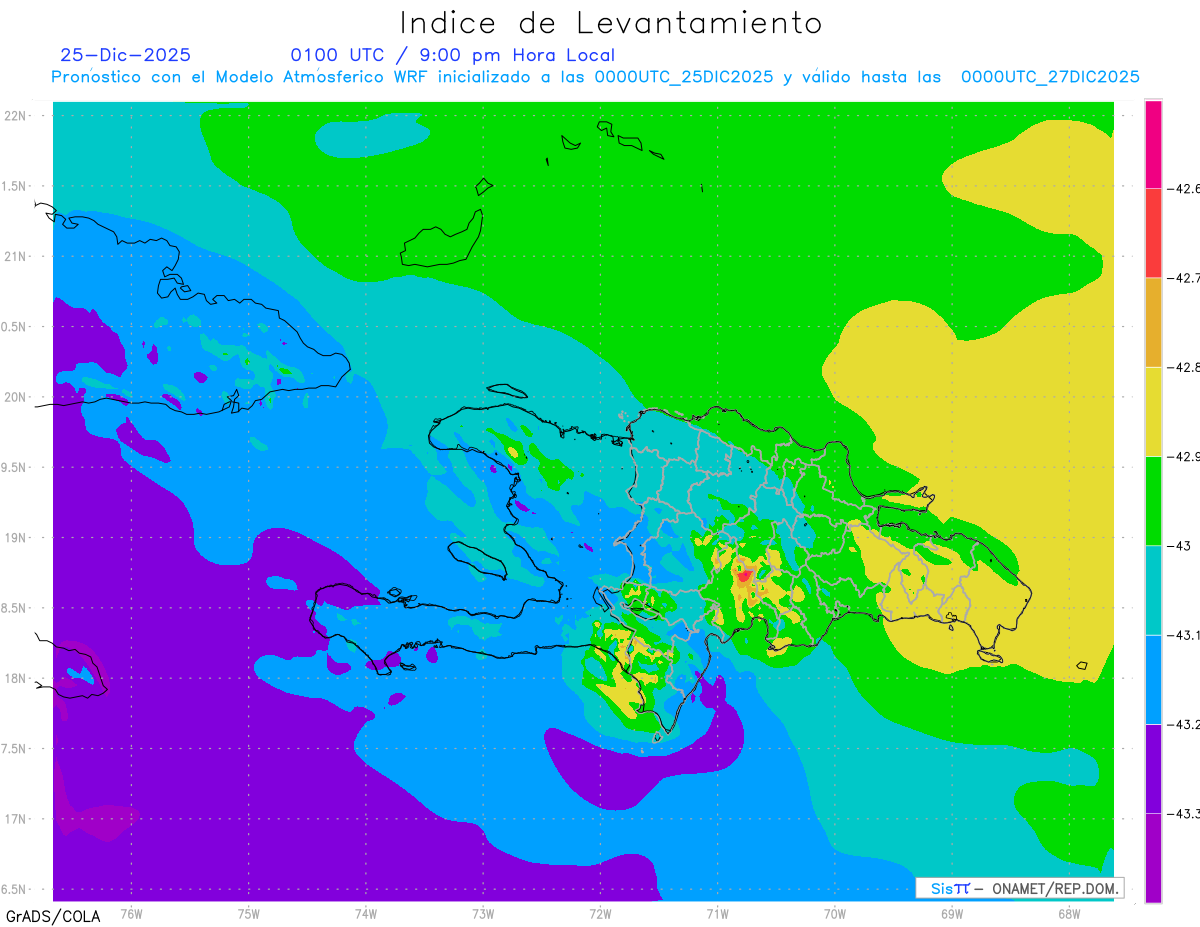The image size is (1200, 927).
Task: Click Gonâve Island outline in Haiti's gulf
Action: point(477,560)
